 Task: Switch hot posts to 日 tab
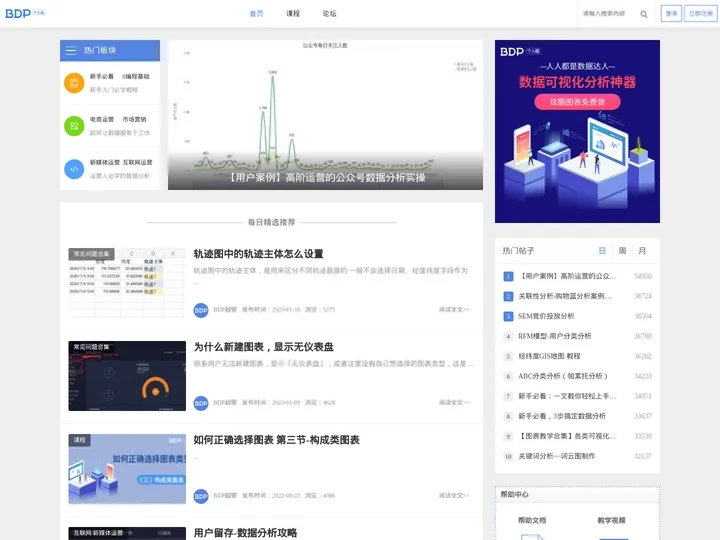[602, 251]
